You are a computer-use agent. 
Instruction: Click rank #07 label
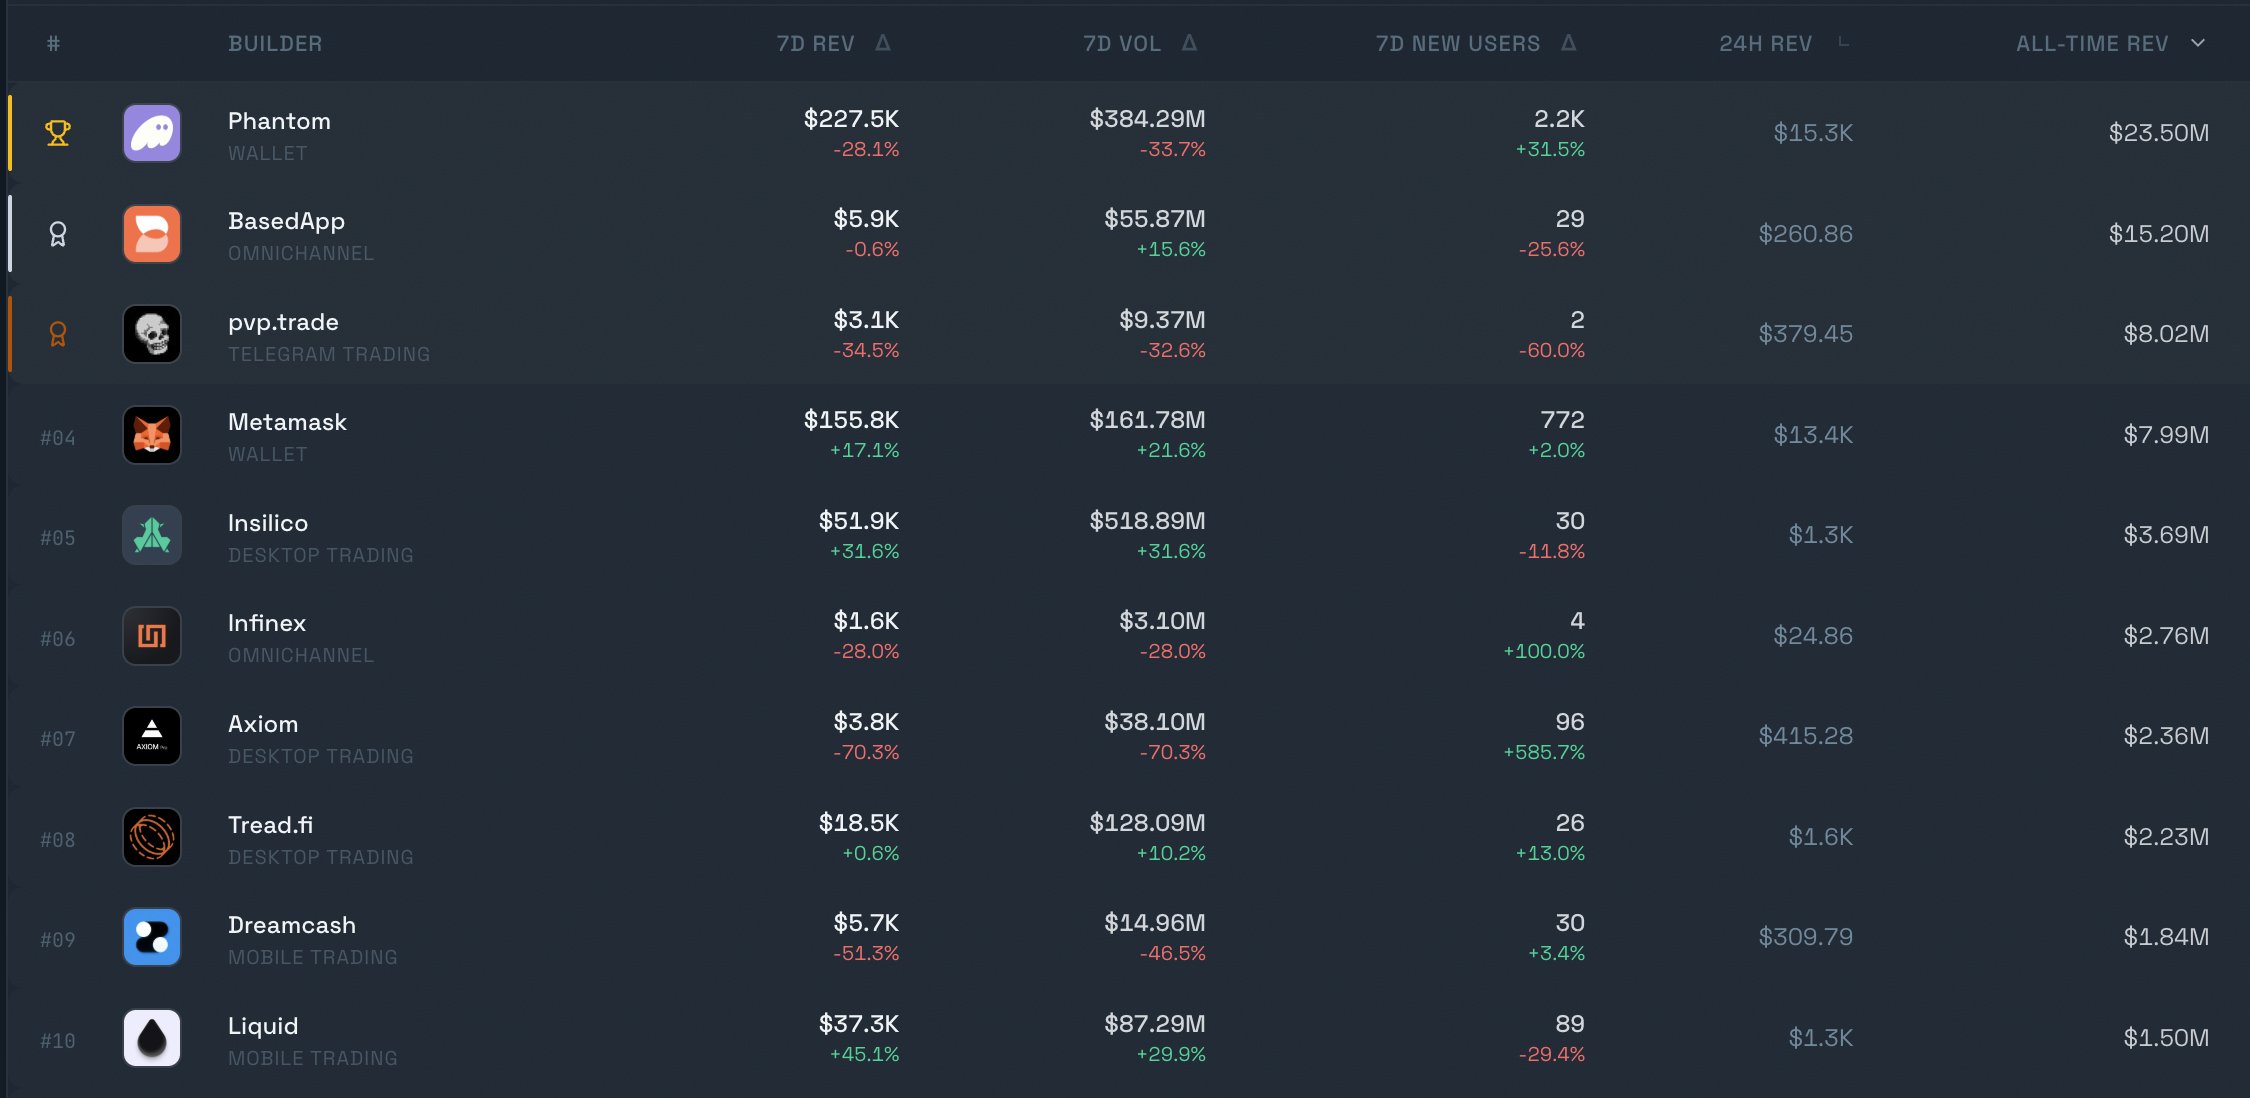click(x=58, y=739)
